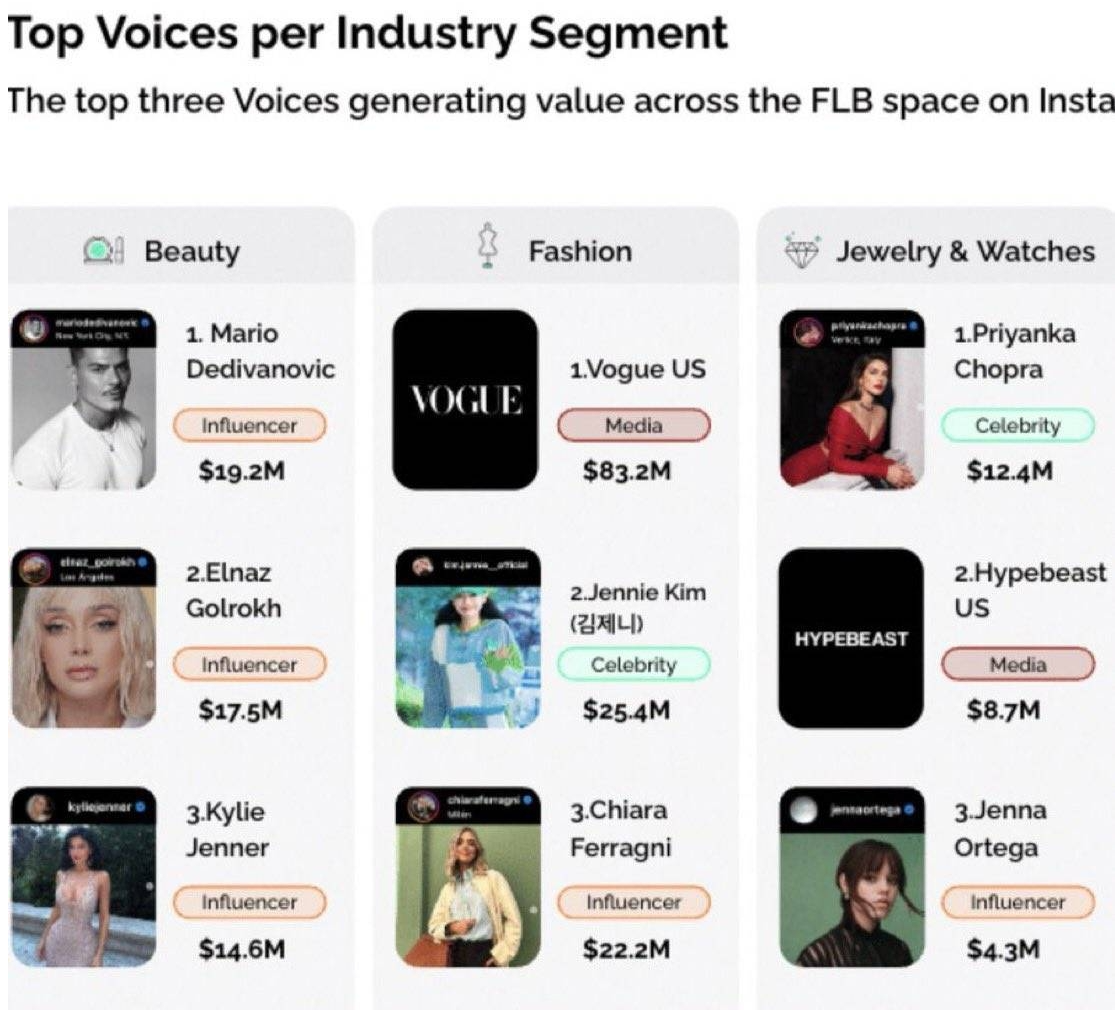This screenshot has height=1010, width=1120.
Task: Click the Beauty makeup mirror icon
Action: click(104, 251)
